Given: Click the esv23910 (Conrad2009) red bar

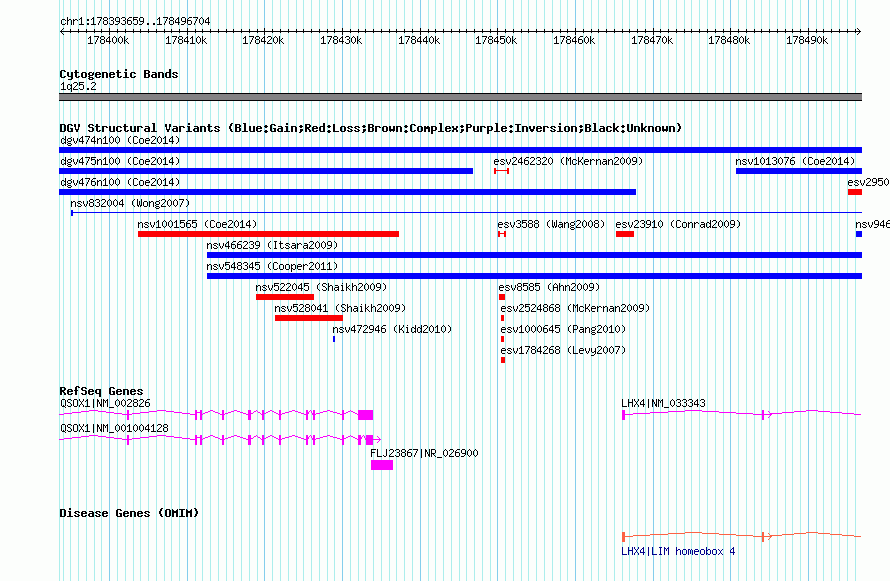Looking at the screenshot, I should click(625, 234).
